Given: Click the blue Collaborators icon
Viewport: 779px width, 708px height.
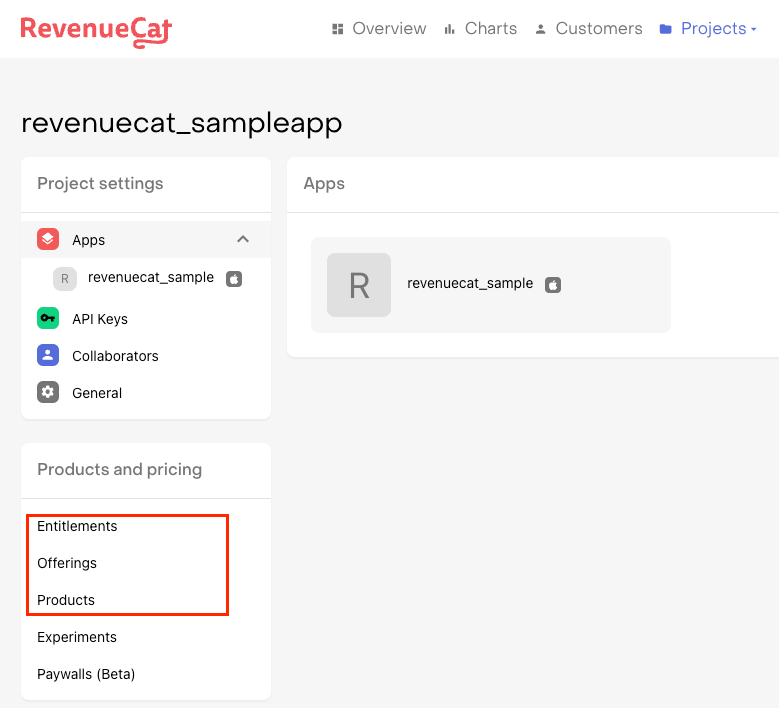Looking at the screenshot, I should point(48,355).
